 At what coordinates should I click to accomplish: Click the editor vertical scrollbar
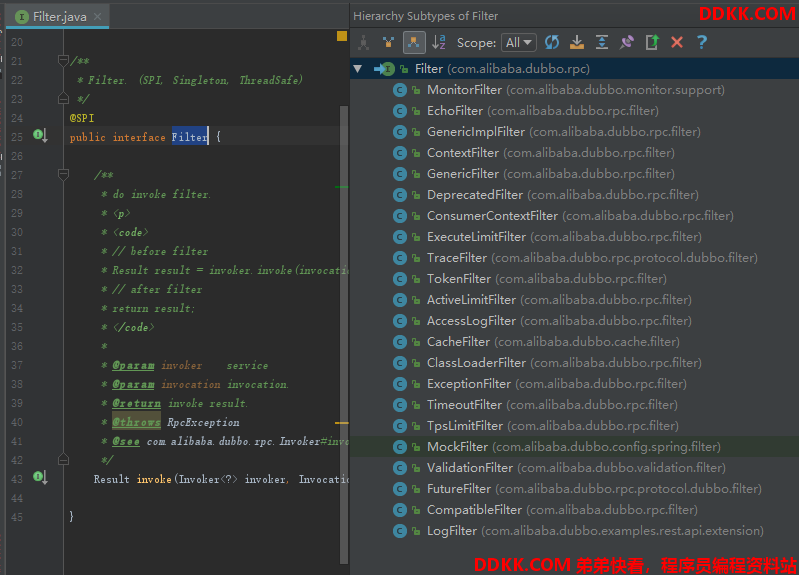click(x=344, y=335)
